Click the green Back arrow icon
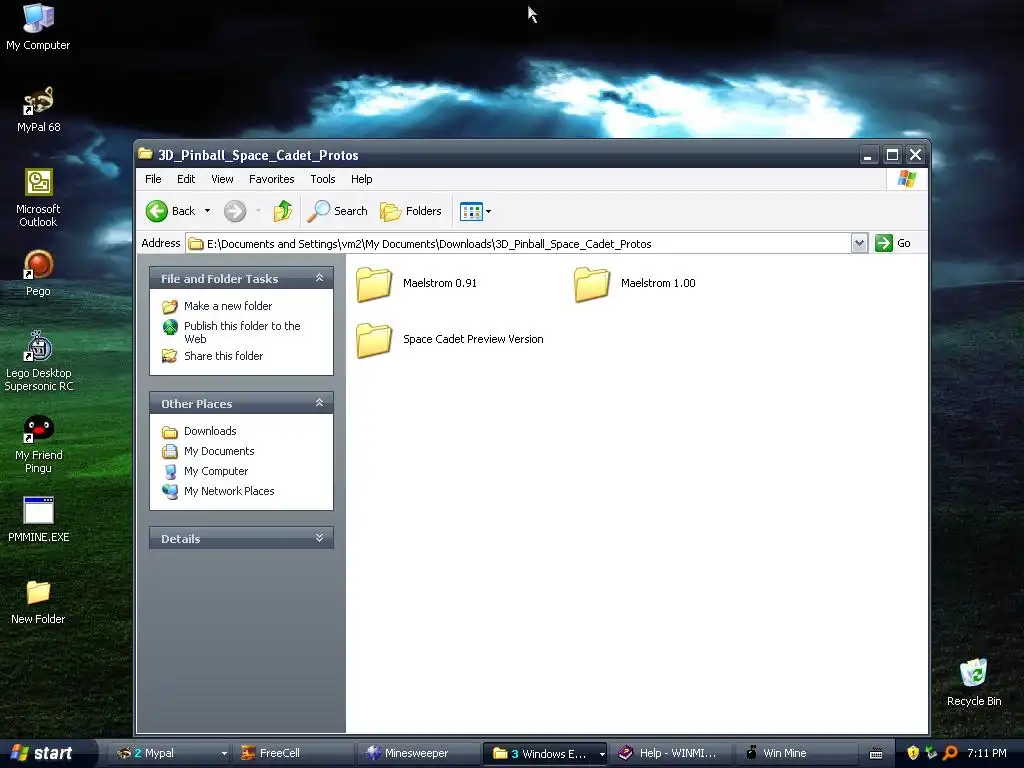The width and height of the screenshot is (1024, 768). (x=157, y=211)
